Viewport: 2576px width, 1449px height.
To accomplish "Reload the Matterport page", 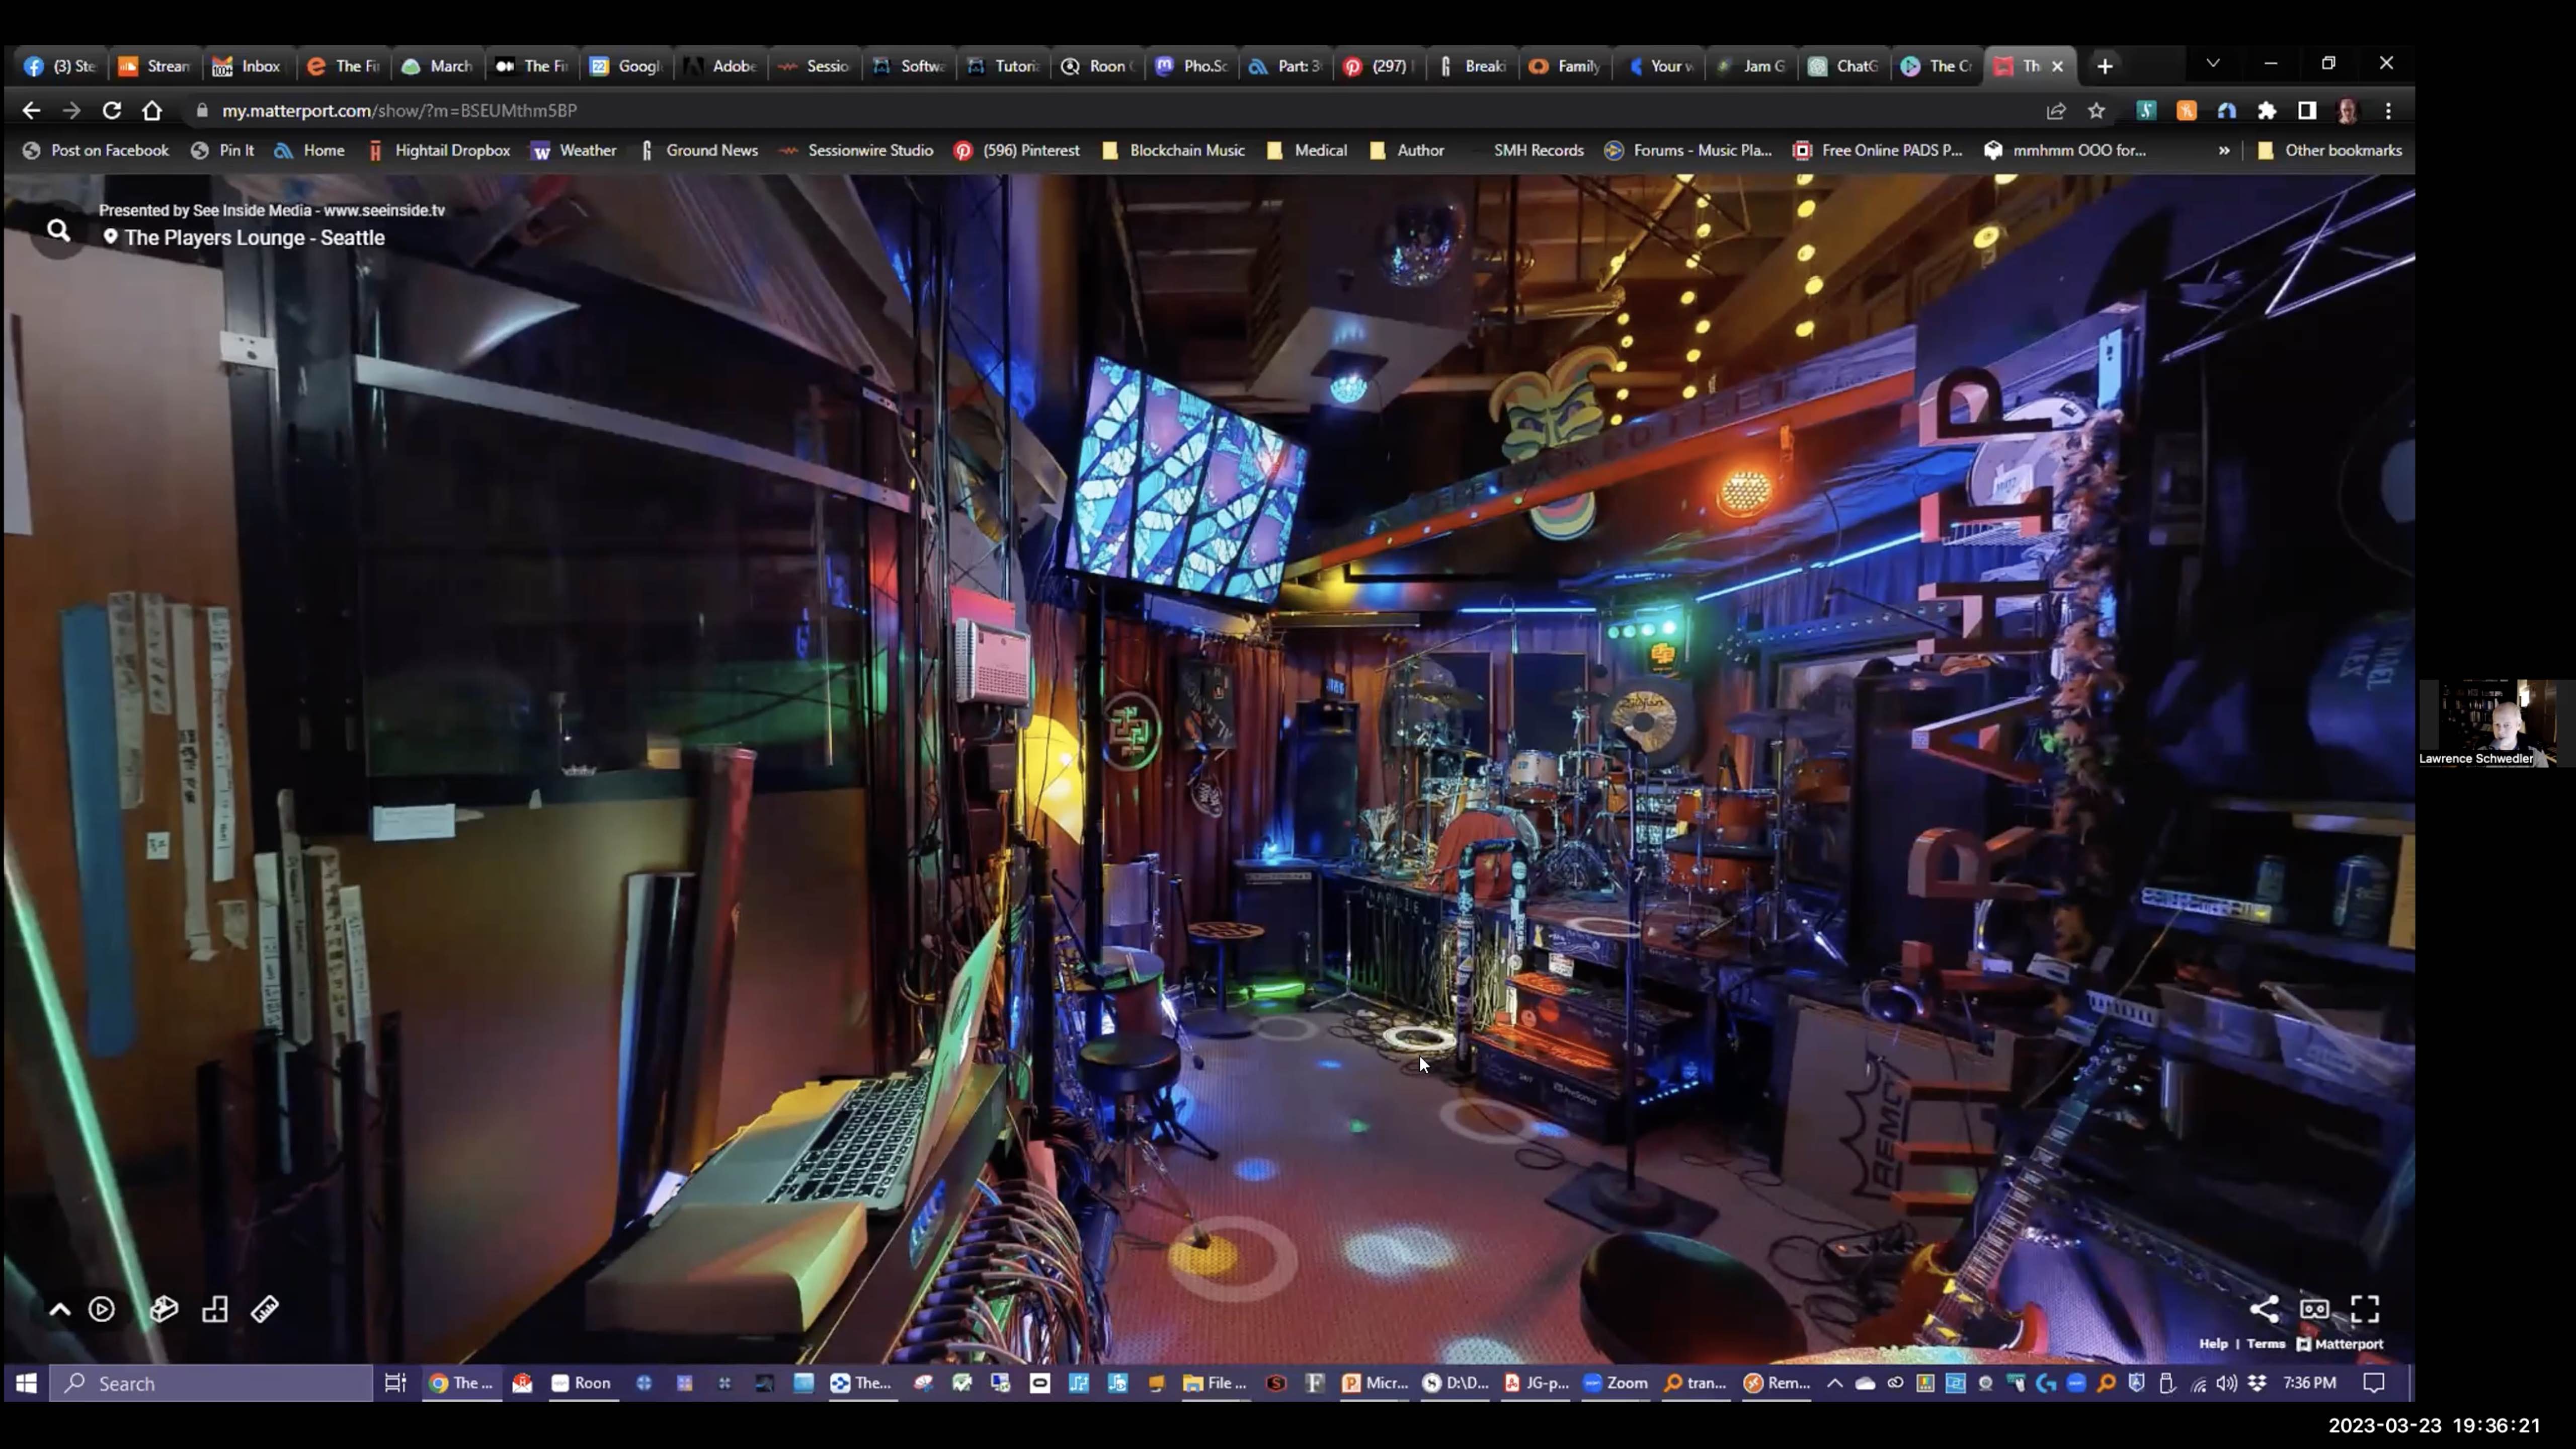I will click(x=112, y=111).
